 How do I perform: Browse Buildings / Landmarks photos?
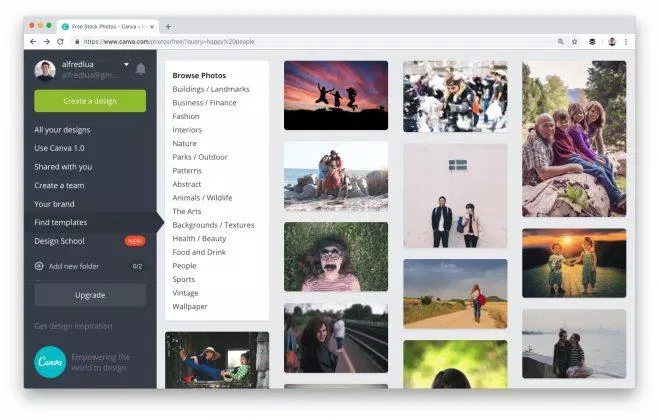211,89
